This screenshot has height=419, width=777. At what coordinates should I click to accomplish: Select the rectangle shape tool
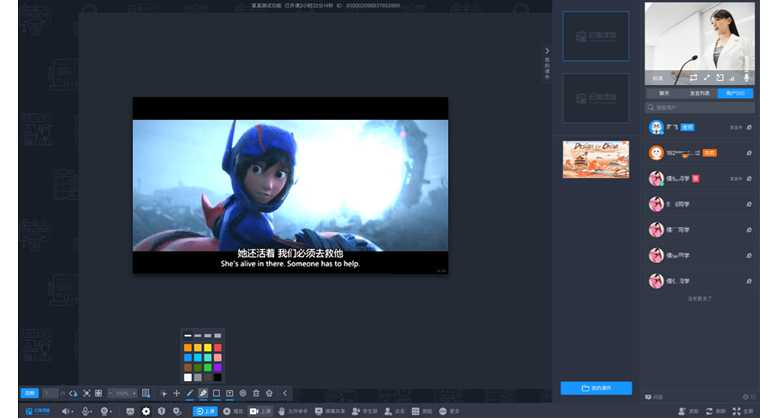click(216, 393)
